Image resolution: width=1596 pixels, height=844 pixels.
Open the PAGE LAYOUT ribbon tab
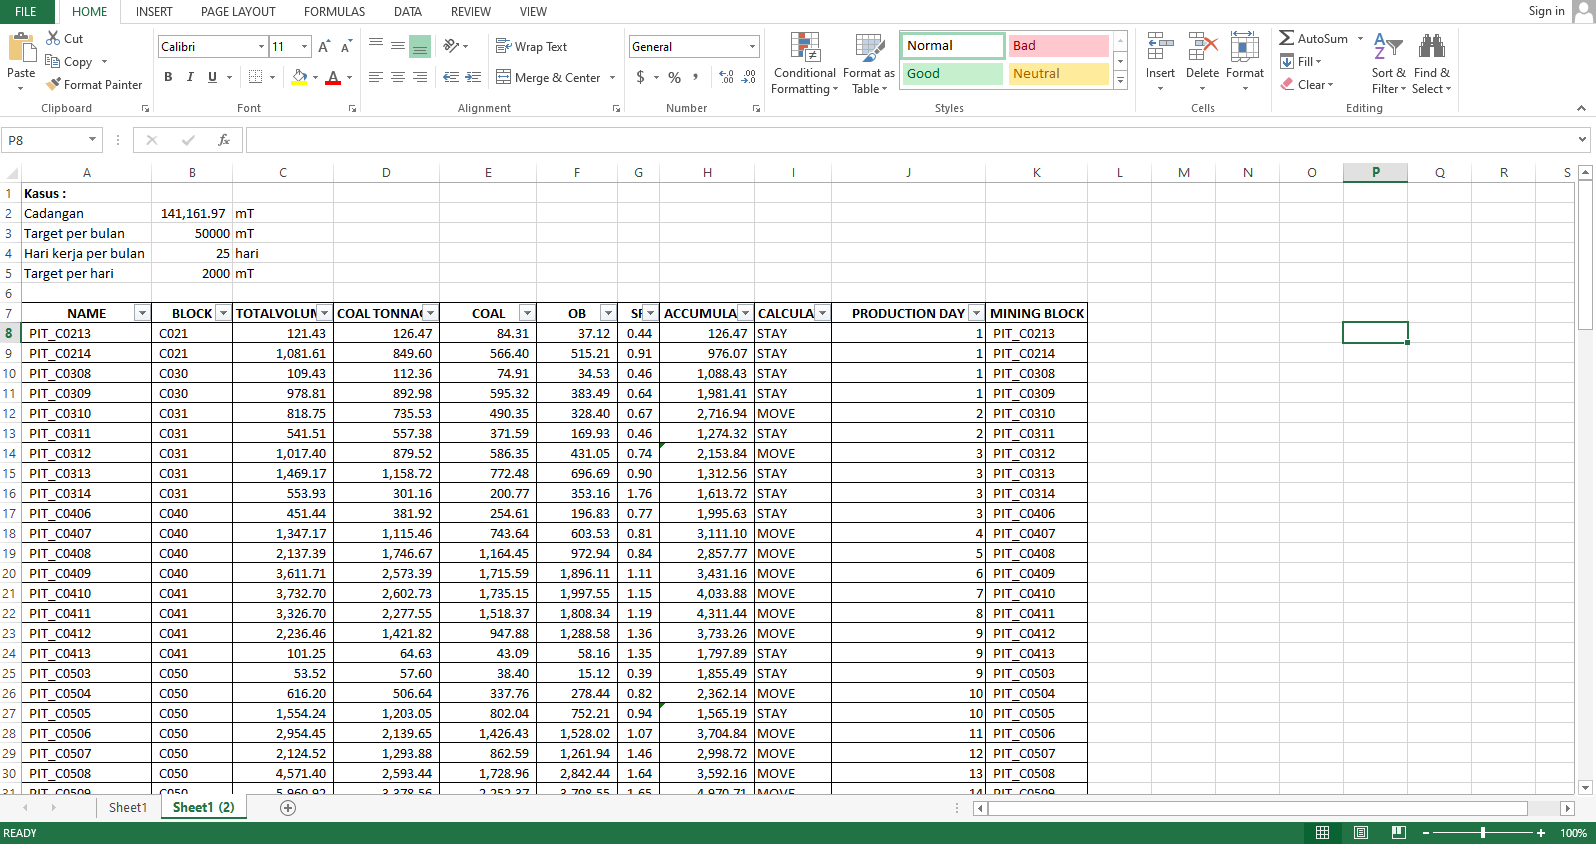[238, 12]
